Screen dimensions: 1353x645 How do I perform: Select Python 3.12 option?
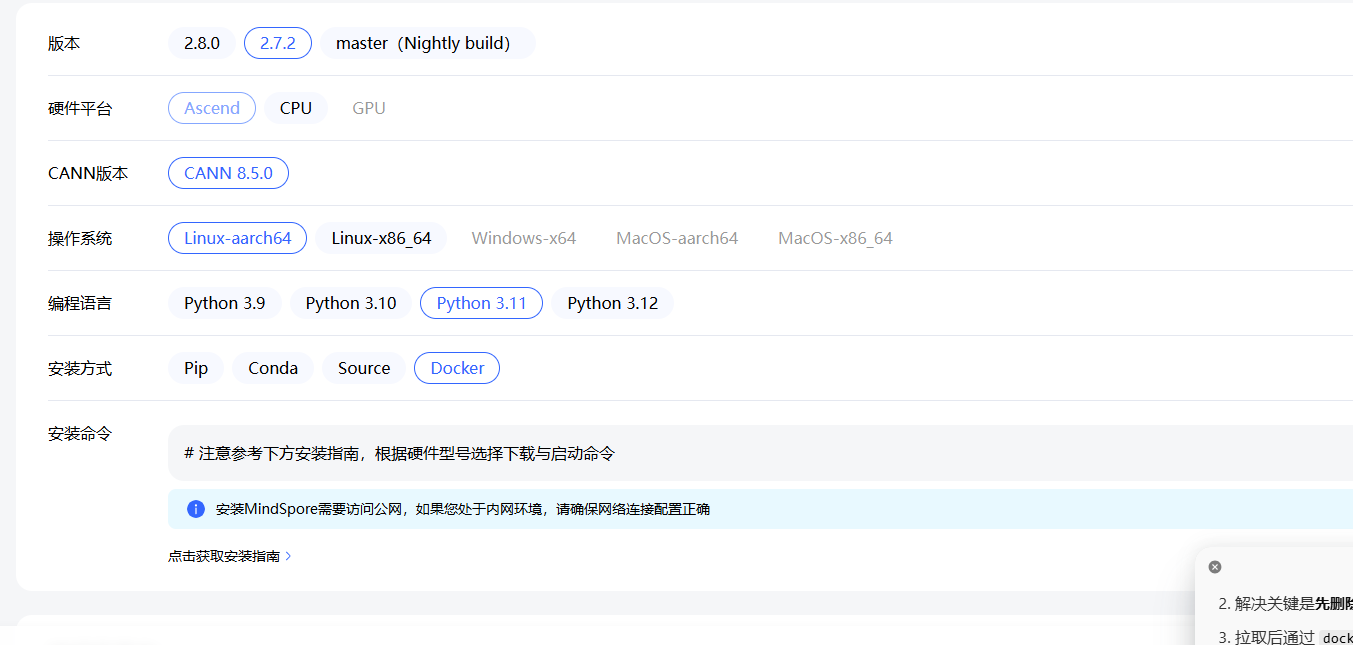pos(612,303)
